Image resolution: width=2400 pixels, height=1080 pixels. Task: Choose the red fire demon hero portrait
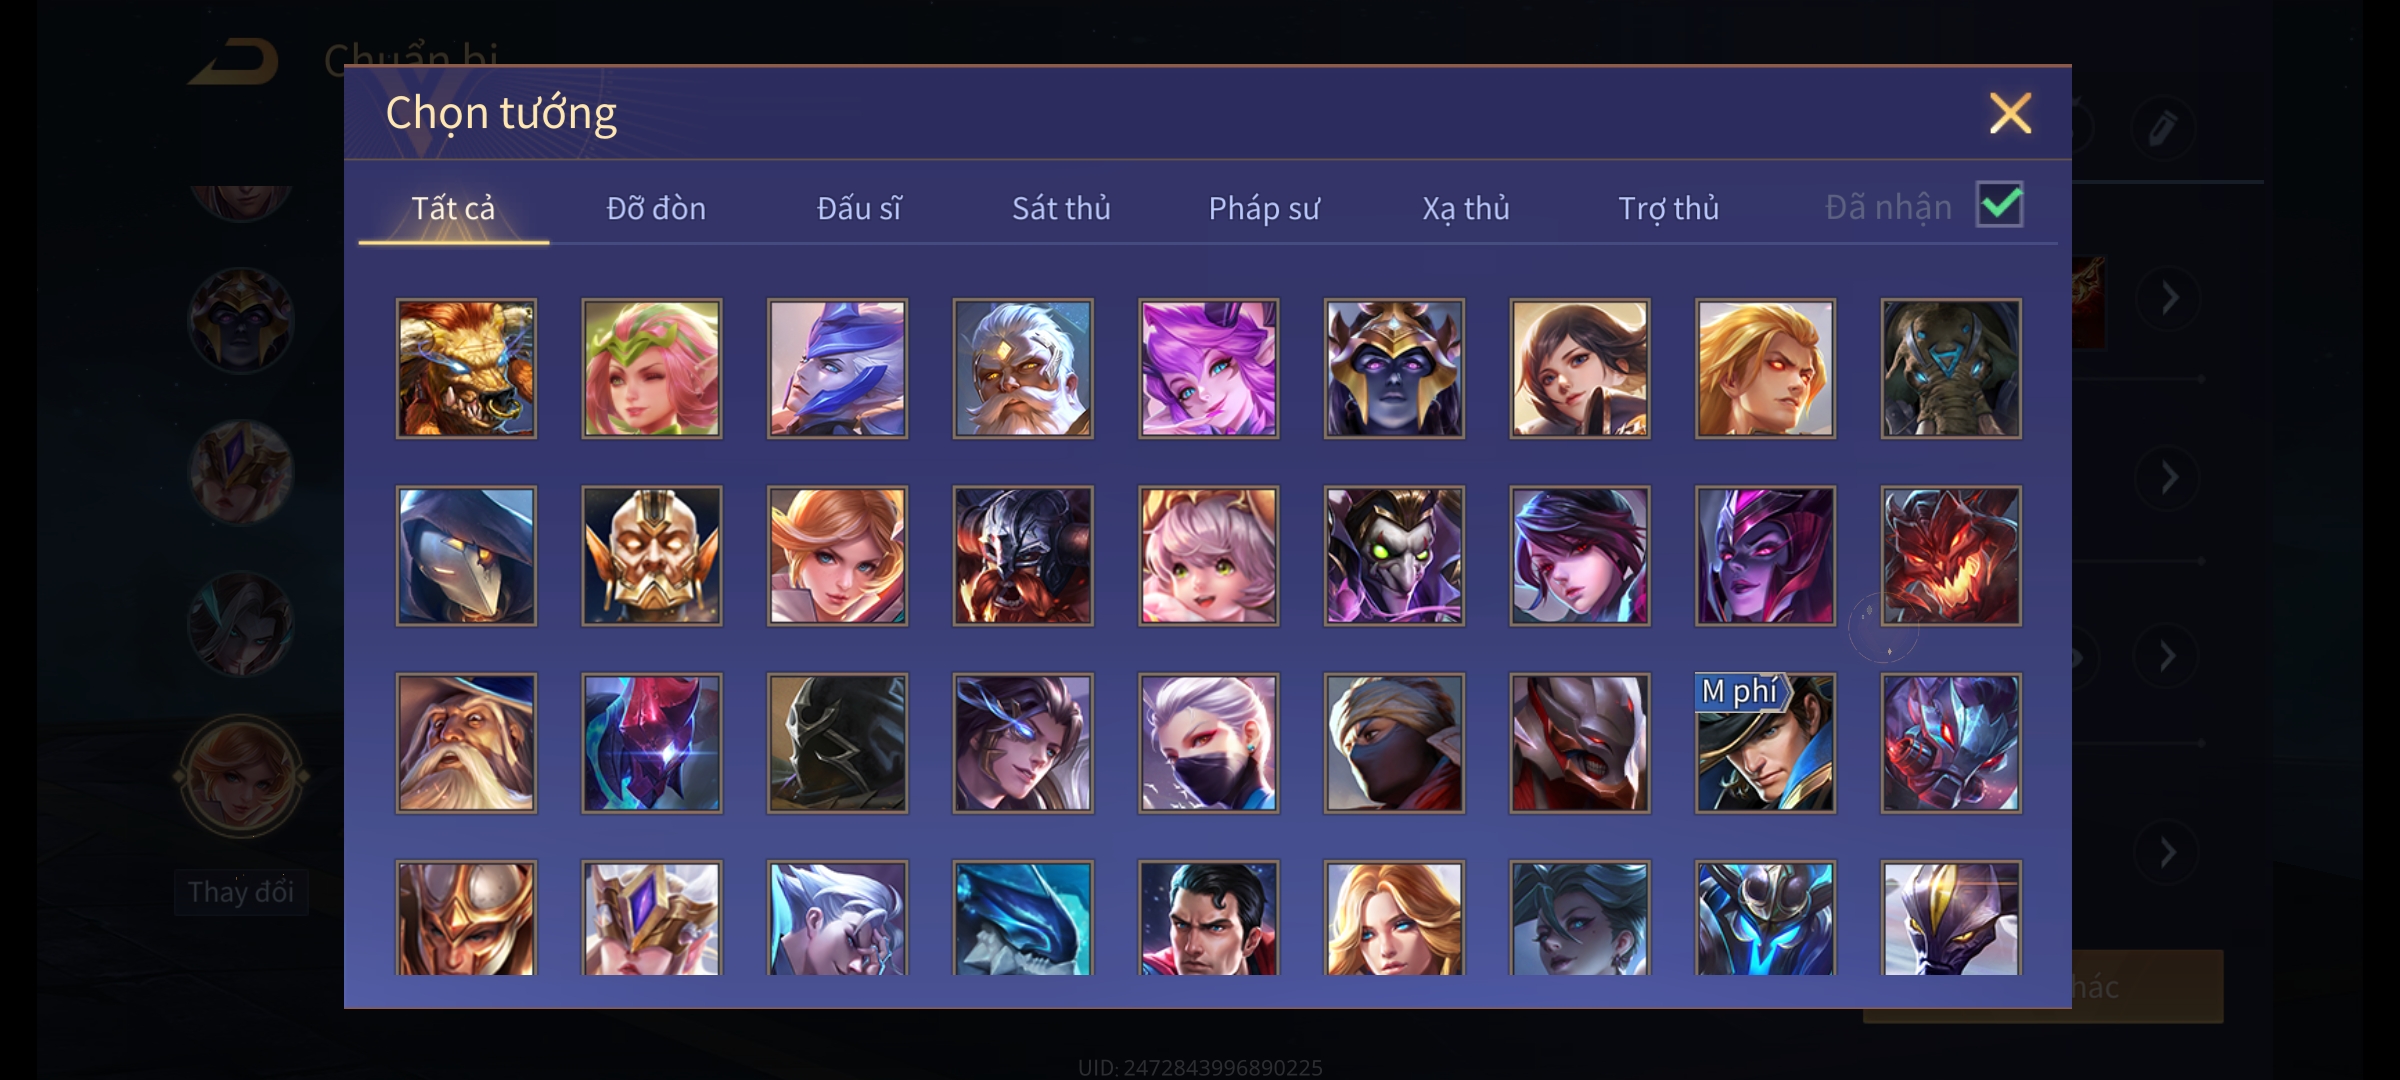[x=1951, y=556]
